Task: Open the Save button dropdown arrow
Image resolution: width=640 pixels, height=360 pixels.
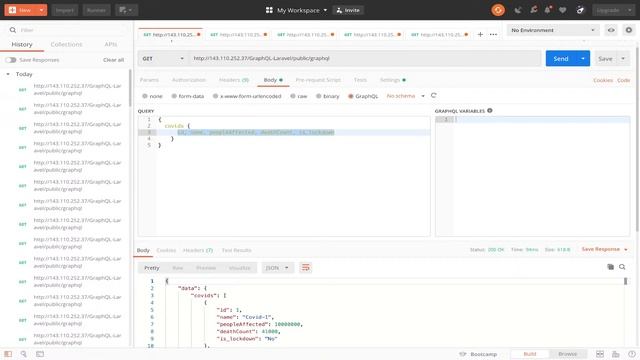Action: click(x=623, y=58)
